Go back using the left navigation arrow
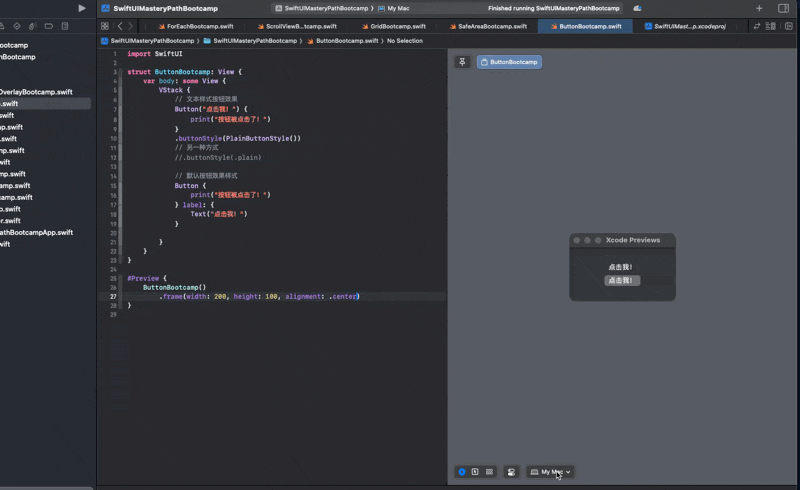This screenshot has width=800, height=490. [x=120, y=26]
